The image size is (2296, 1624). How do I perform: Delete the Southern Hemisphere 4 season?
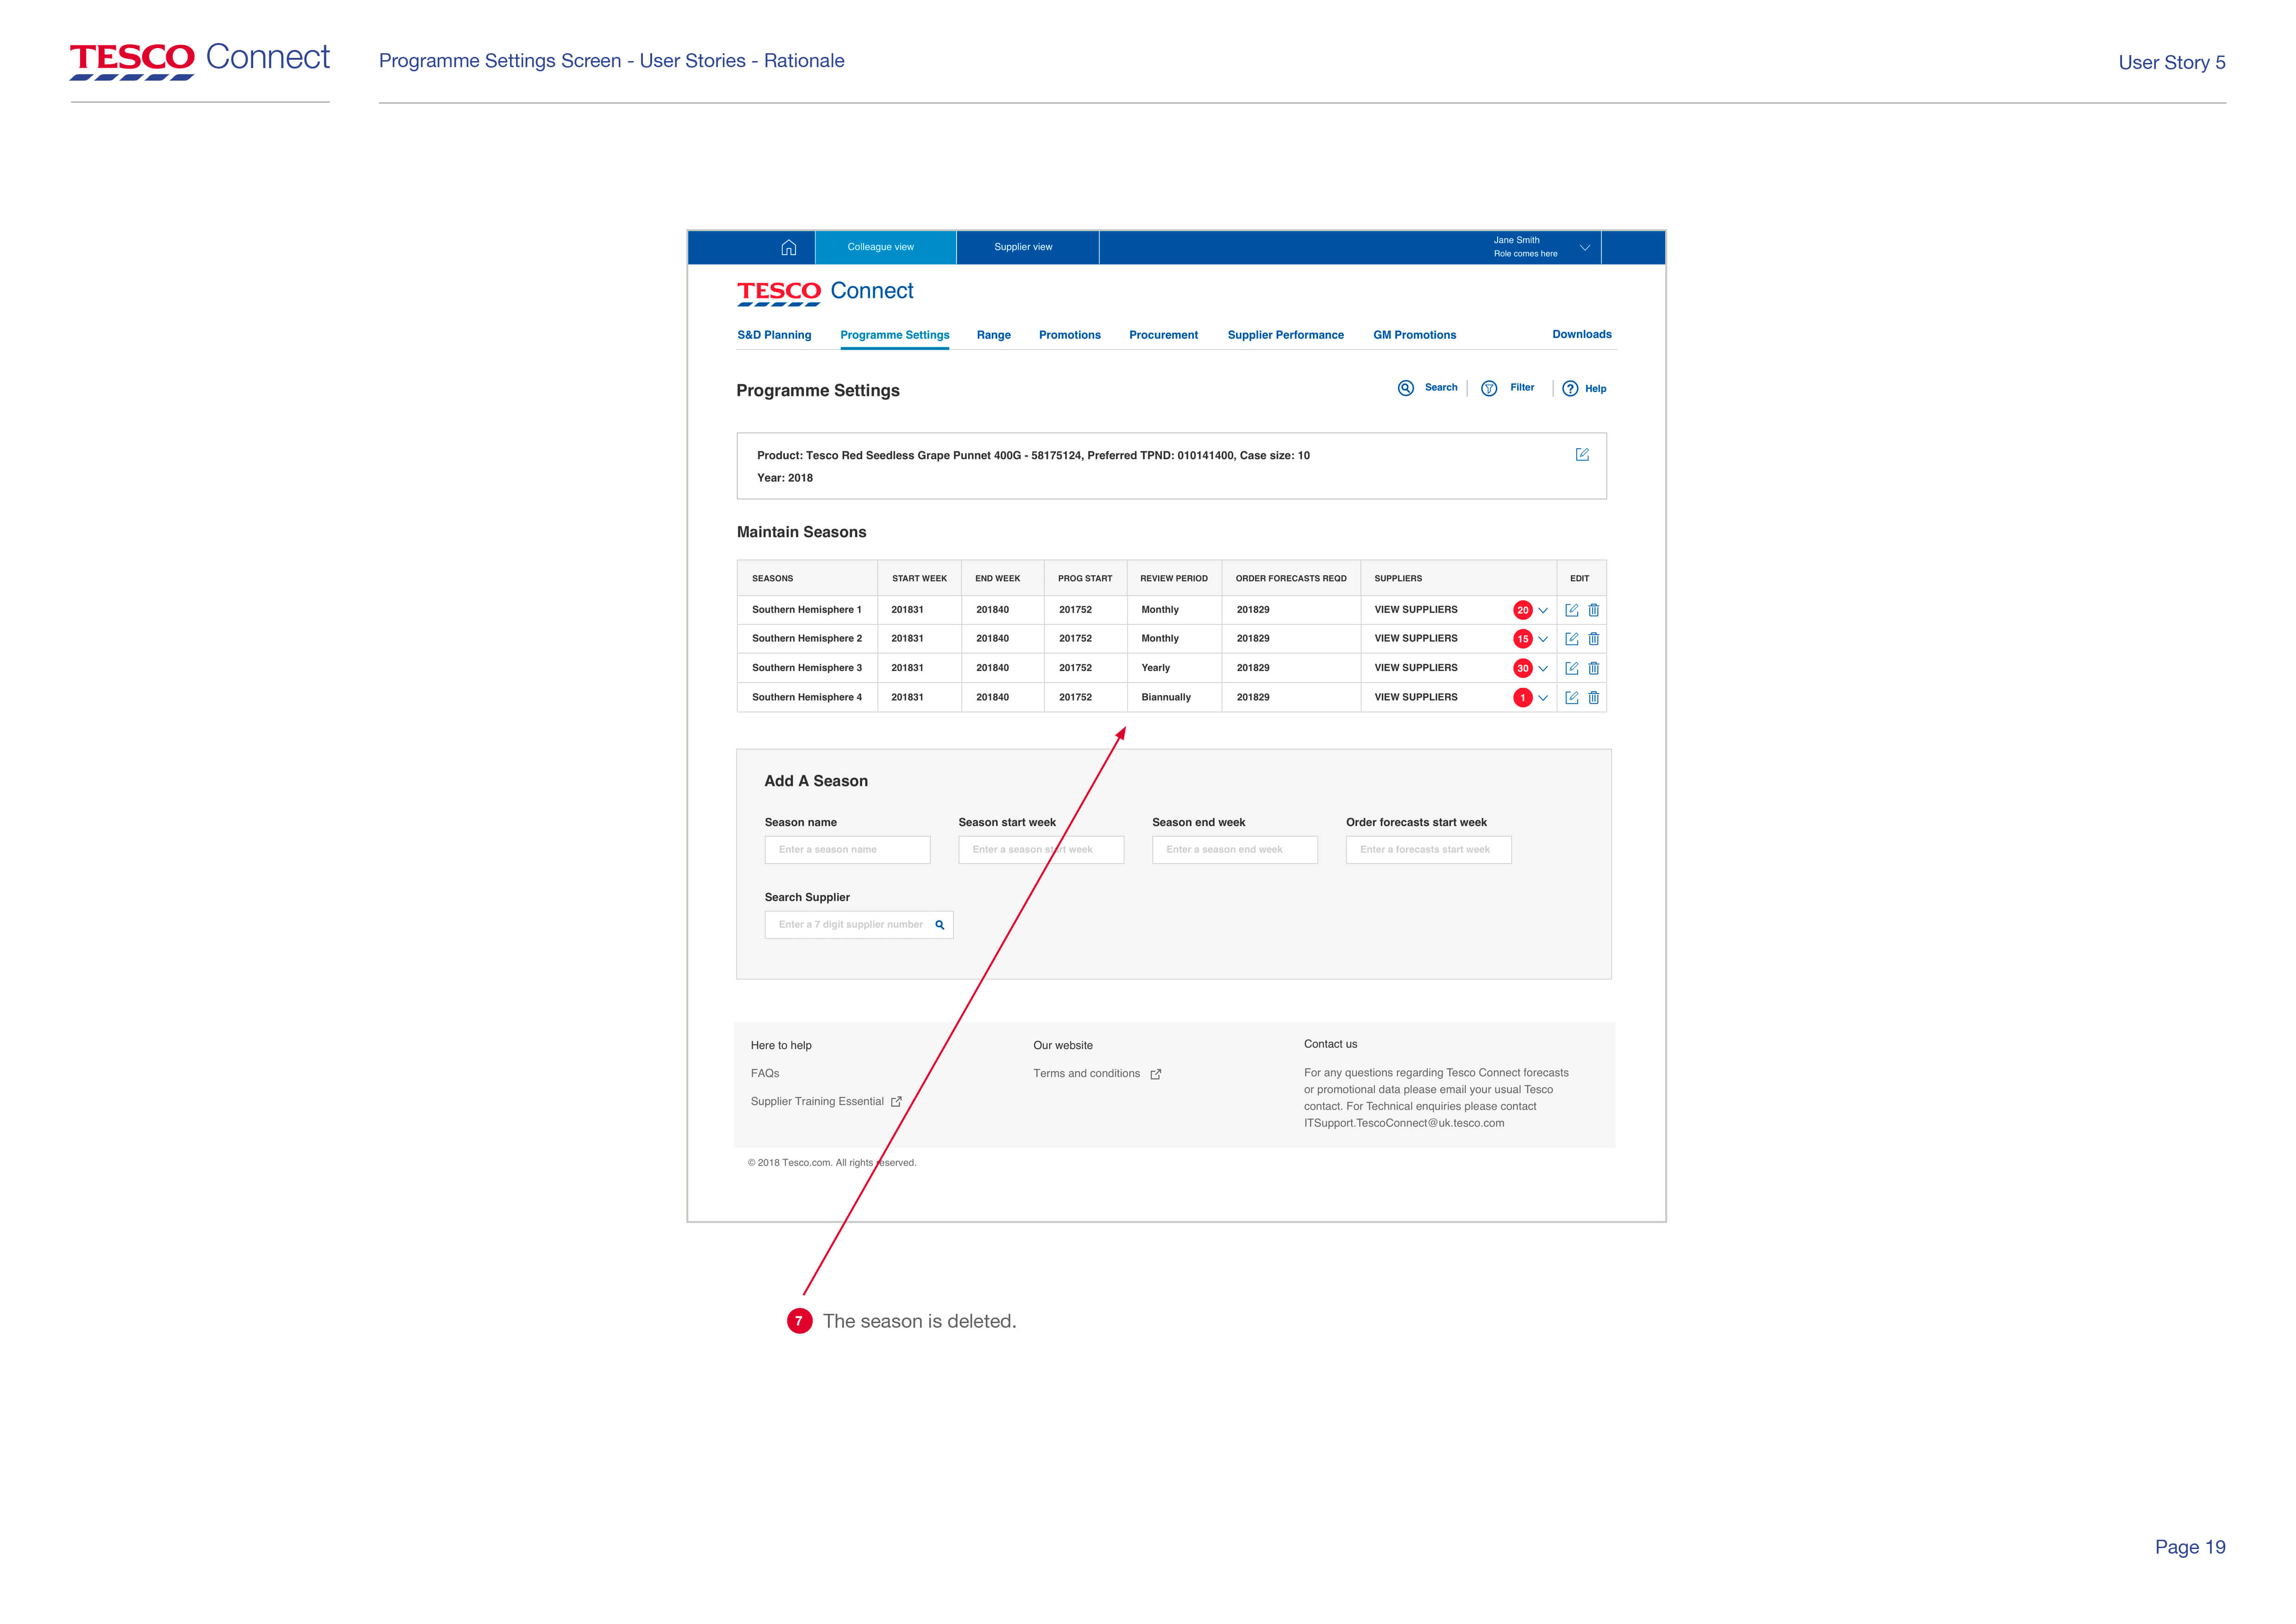[1594, 698]
